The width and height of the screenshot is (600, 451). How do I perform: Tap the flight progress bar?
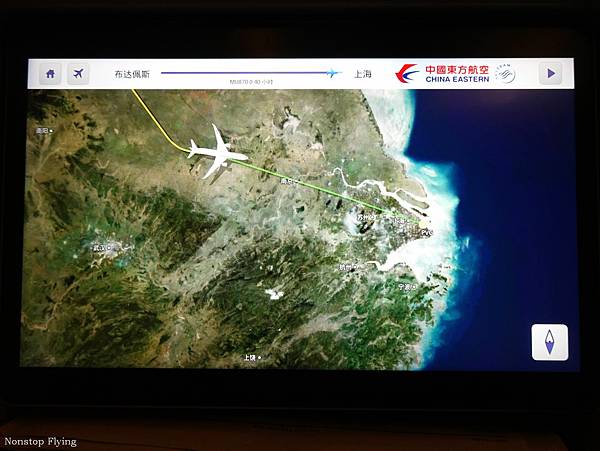coord(250,73)
